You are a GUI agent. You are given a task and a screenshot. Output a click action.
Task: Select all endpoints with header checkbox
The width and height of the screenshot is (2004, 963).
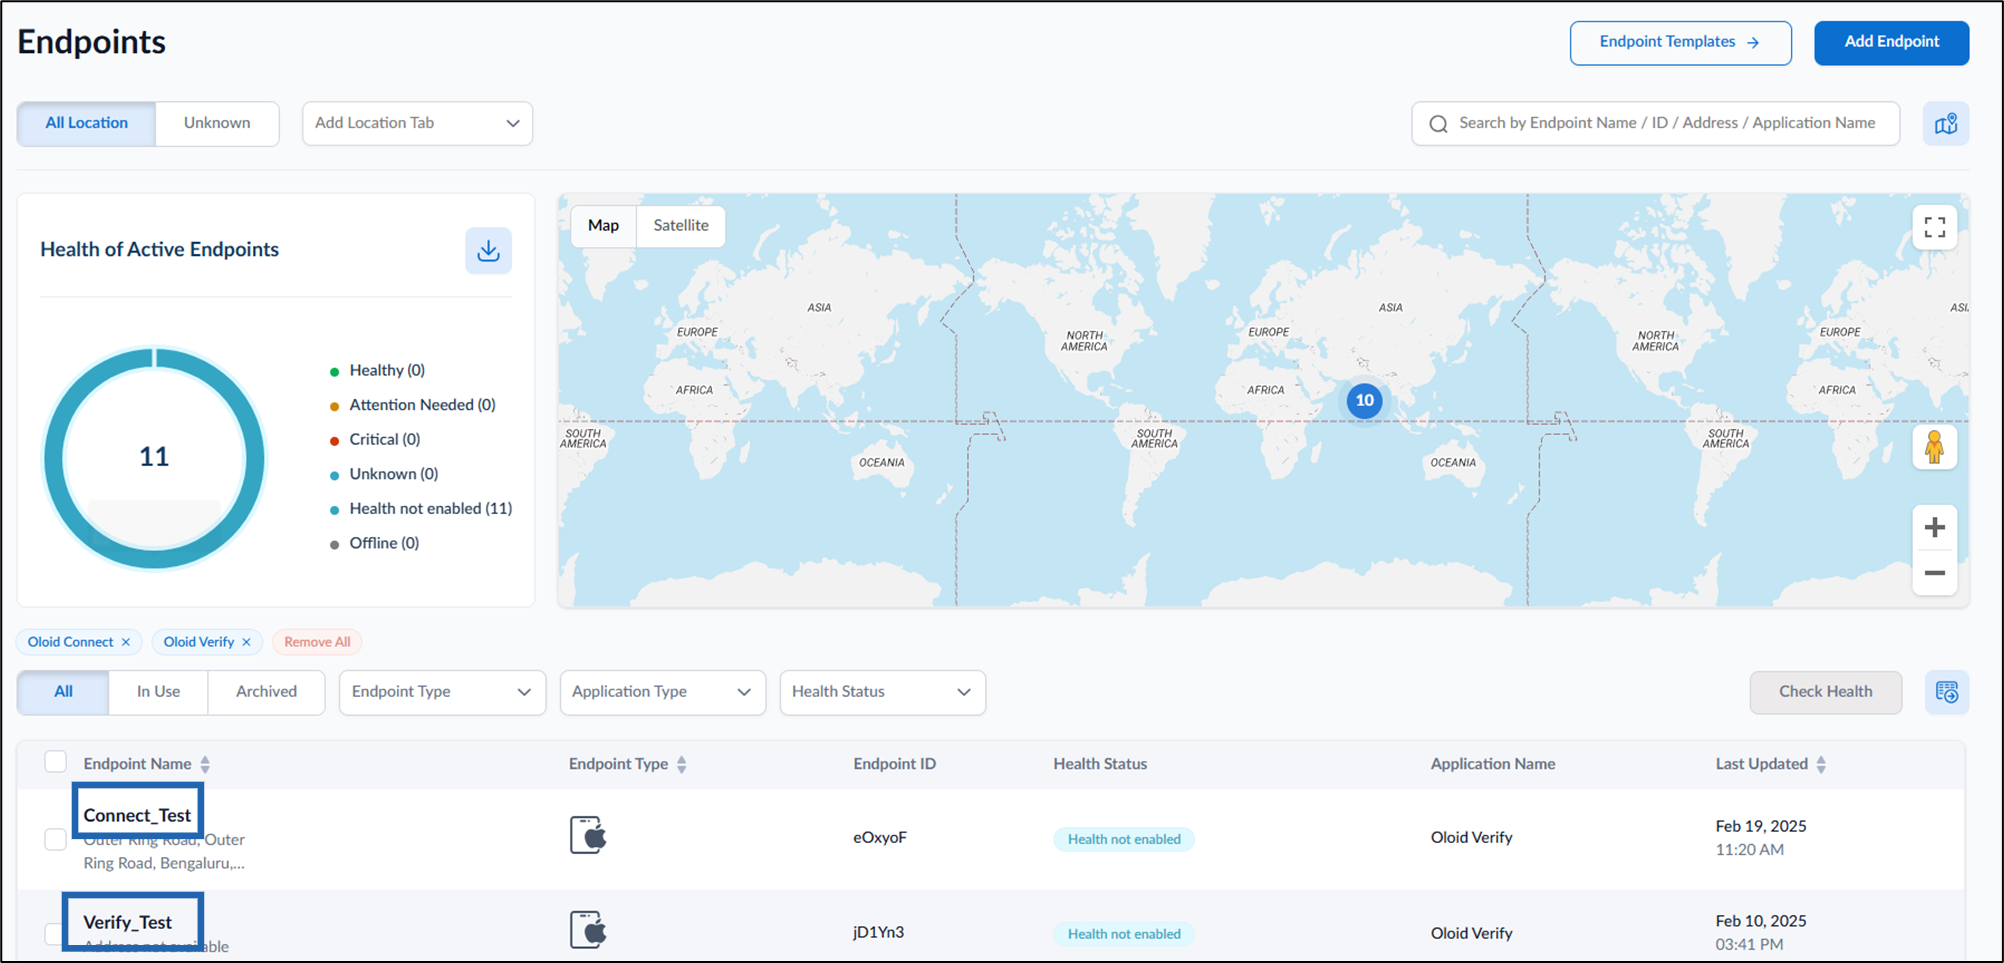coord(56,762)
